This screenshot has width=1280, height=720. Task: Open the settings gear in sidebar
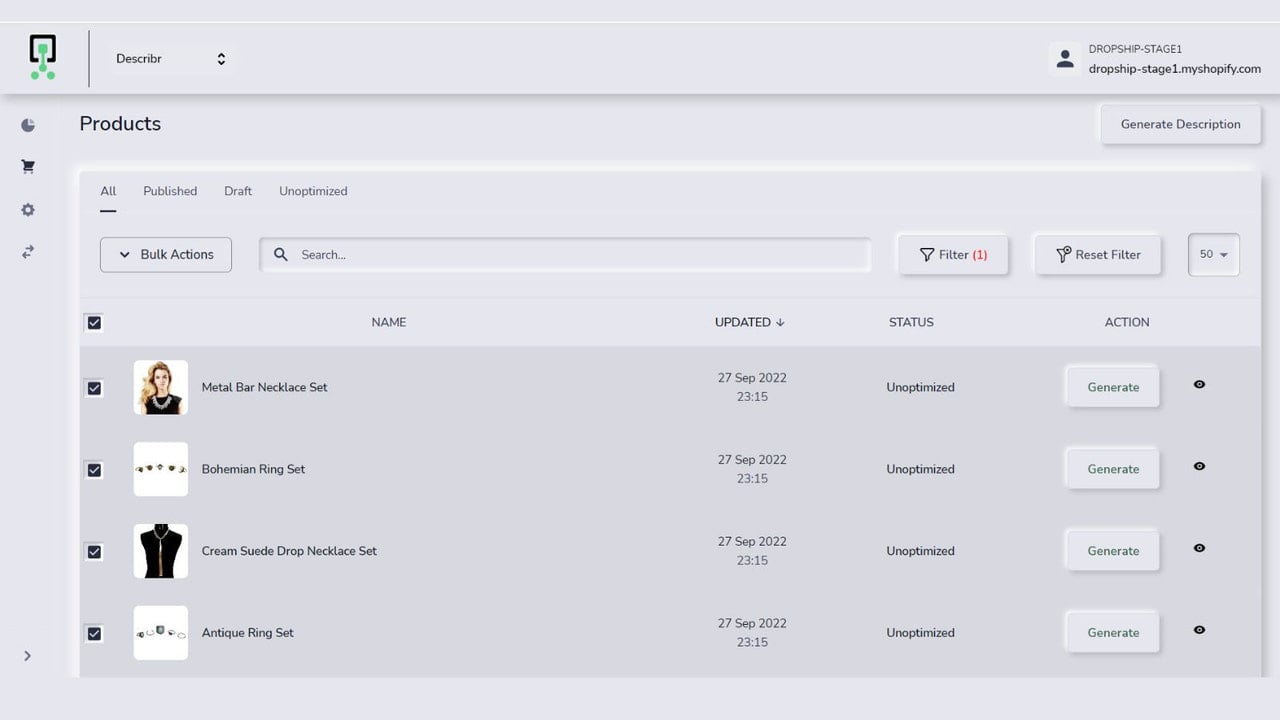click(28, 210)
